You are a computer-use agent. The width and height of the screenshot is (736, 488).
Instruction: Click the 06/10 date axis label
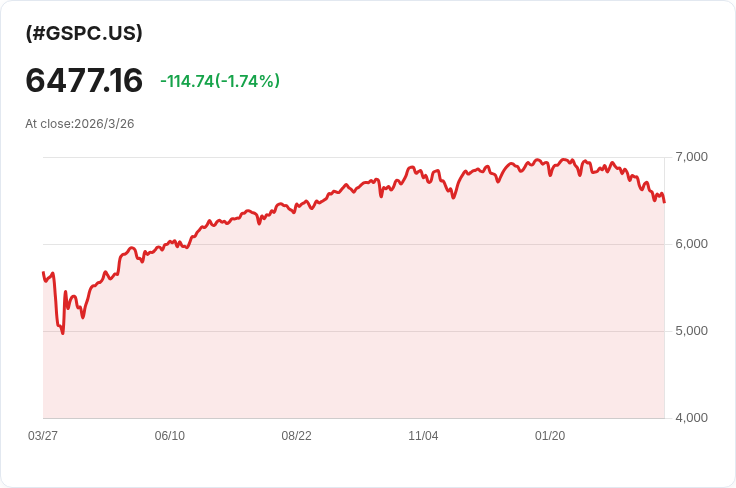170,436
